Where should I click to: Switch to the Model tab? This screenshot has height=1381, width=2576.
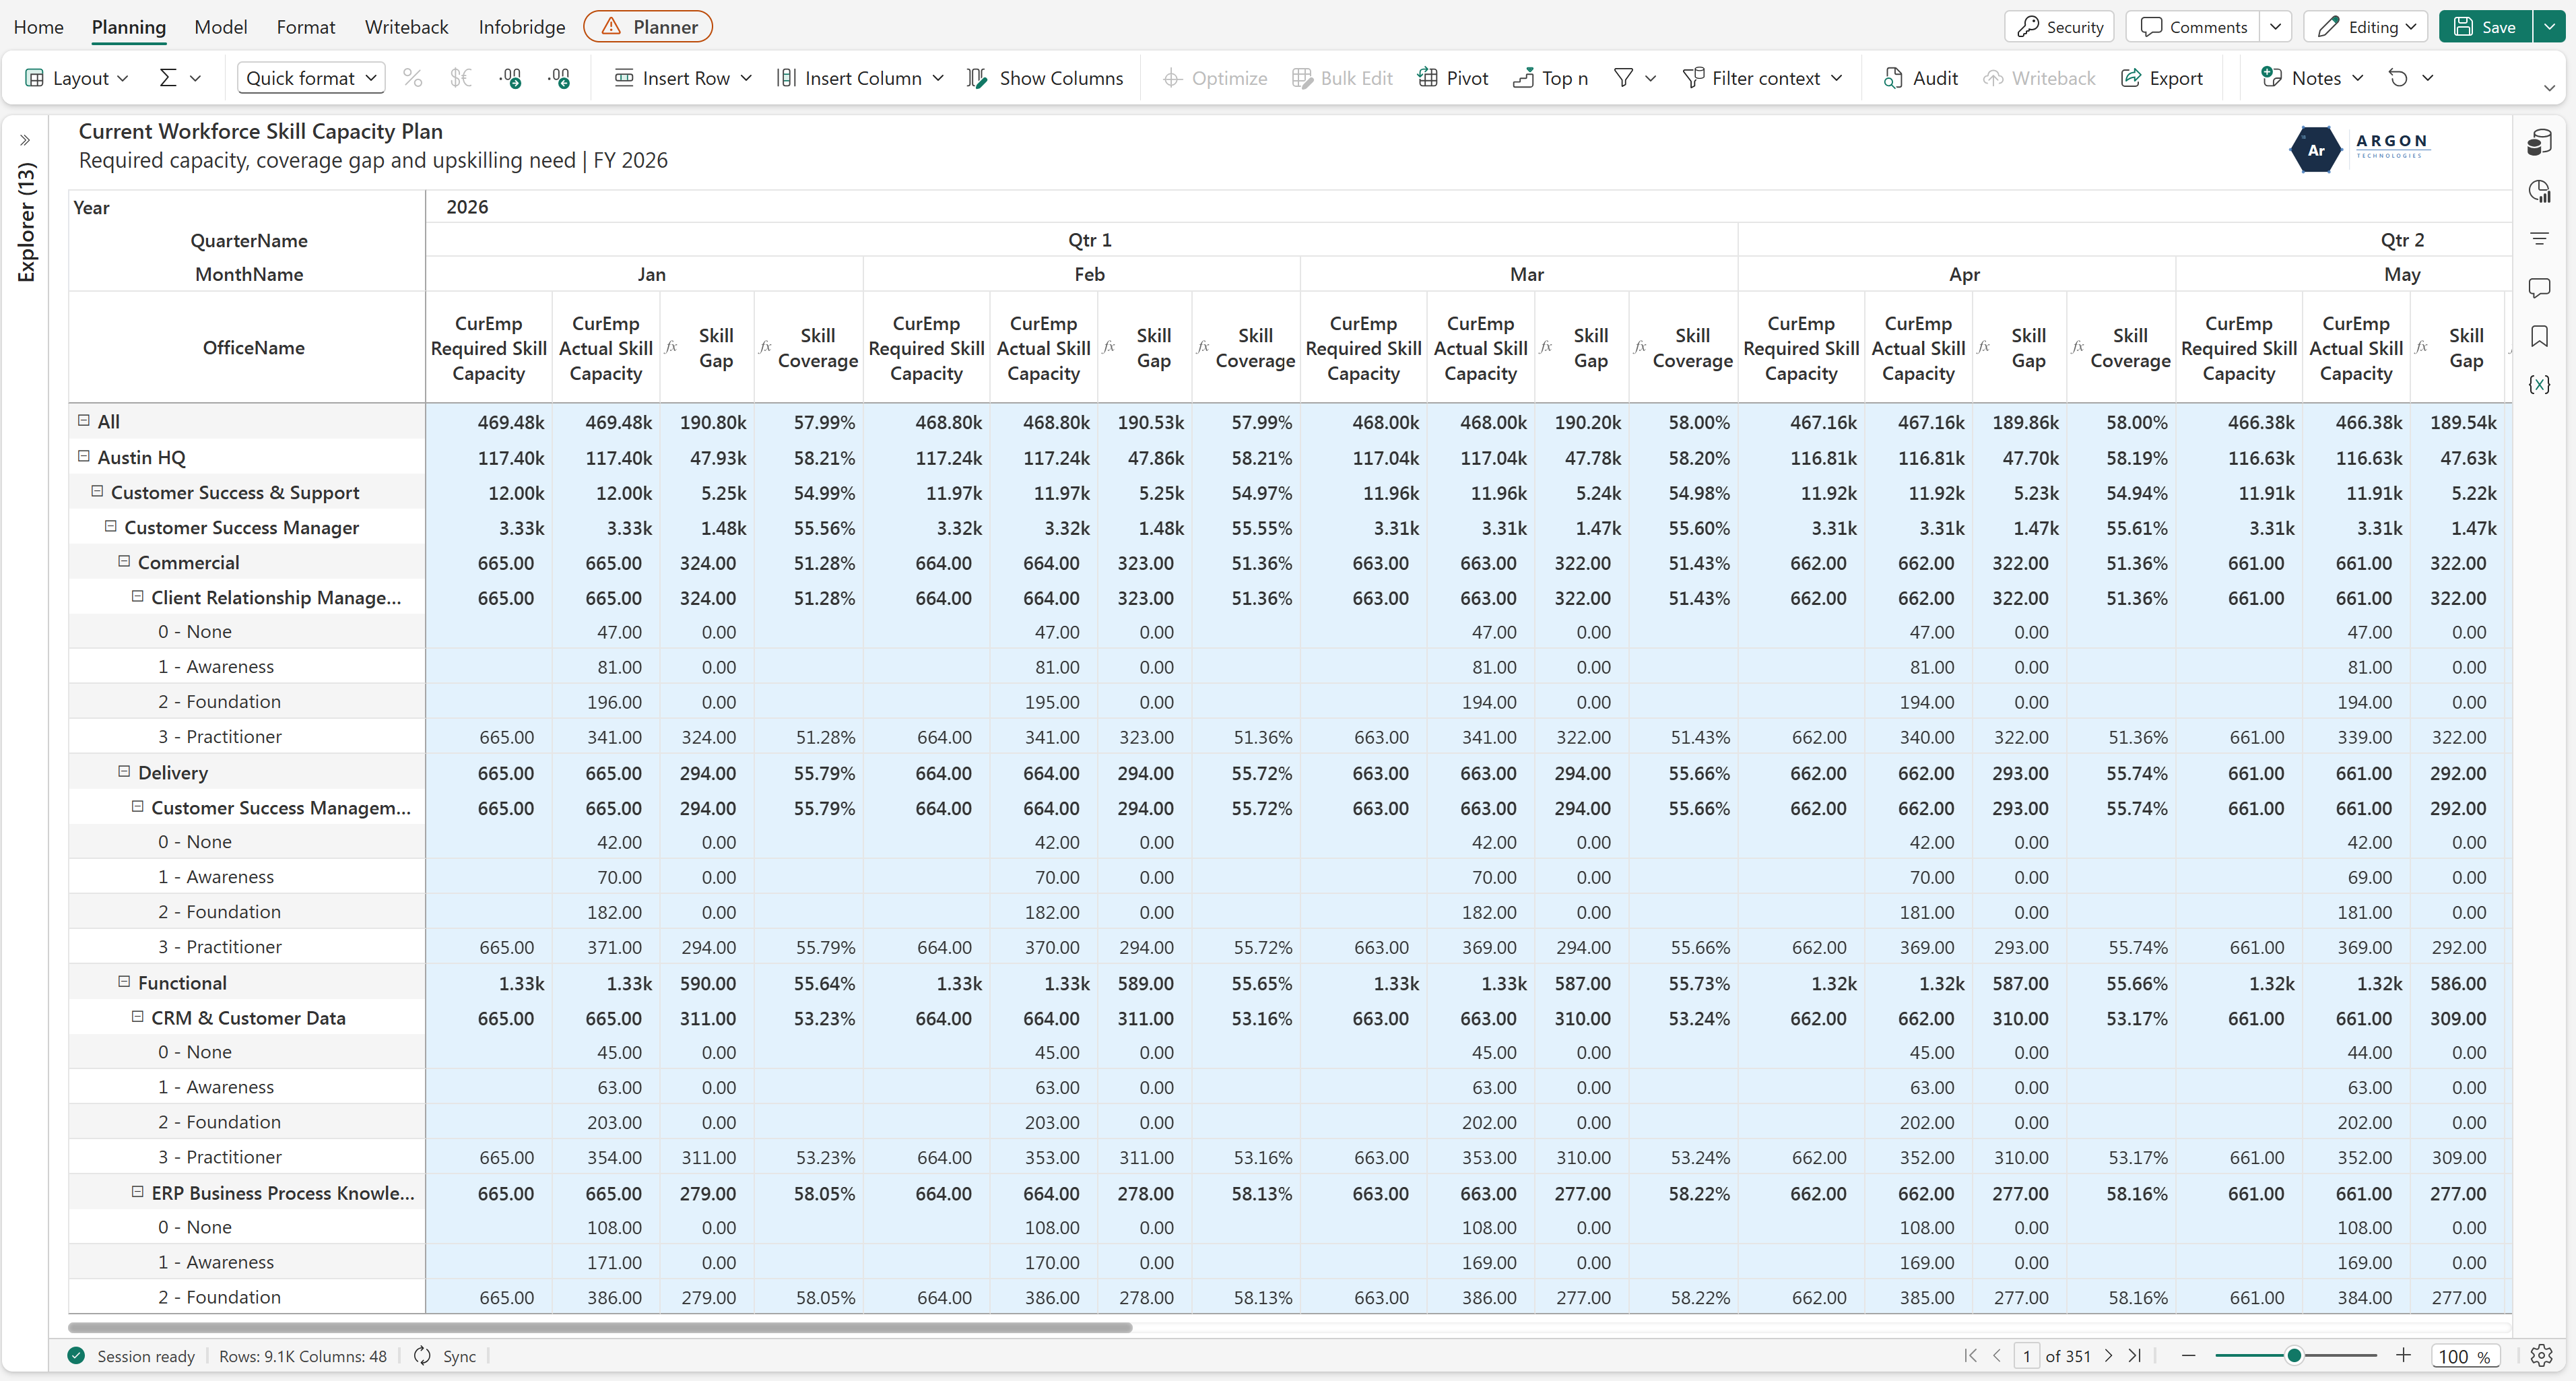[x=221, y=27]
